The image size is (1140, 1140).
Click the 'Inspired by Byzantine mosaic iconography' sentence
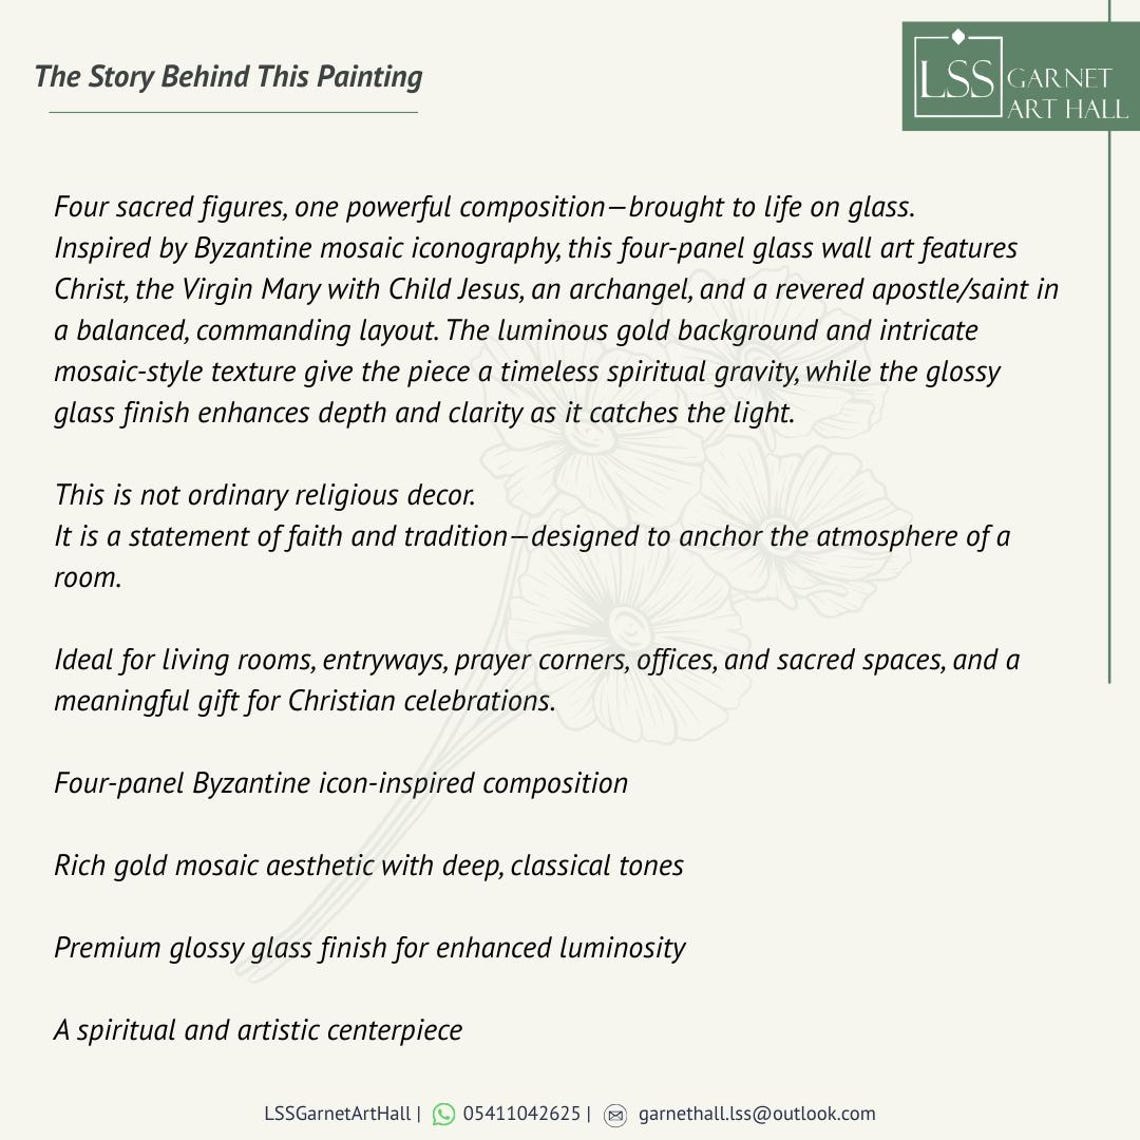tap(556, 331)
